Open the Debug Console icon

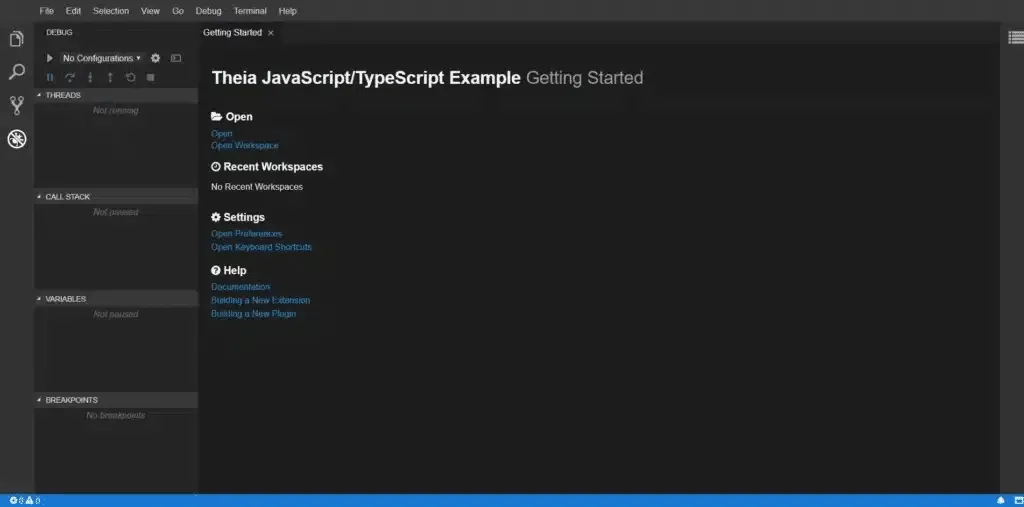tap(176, 58)
